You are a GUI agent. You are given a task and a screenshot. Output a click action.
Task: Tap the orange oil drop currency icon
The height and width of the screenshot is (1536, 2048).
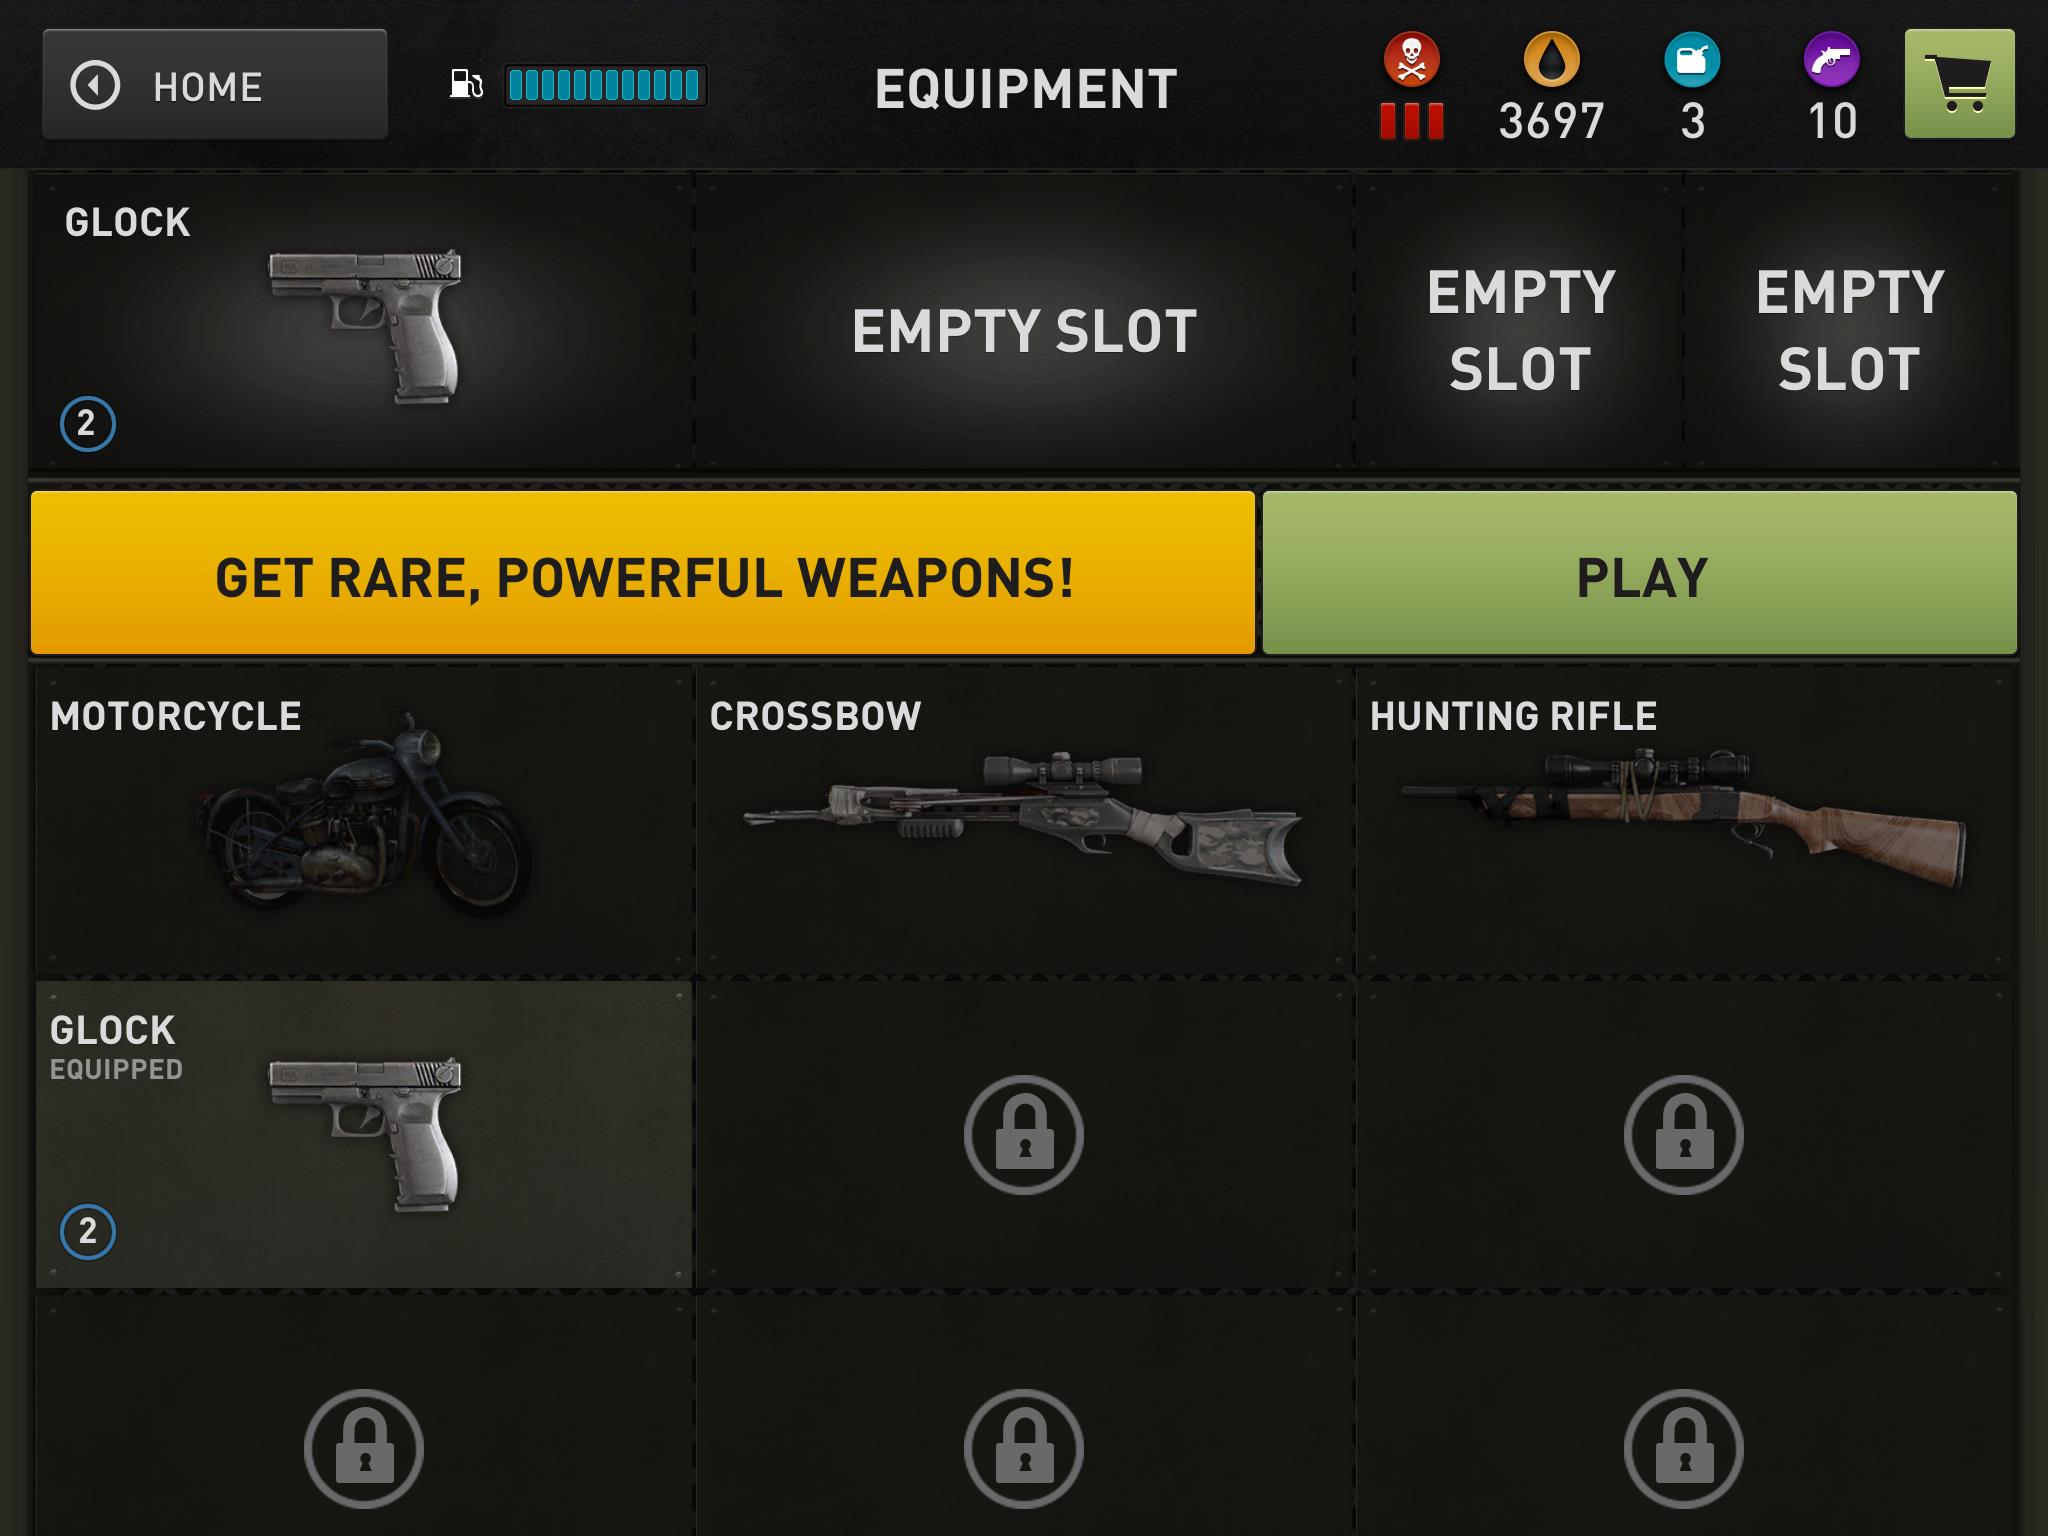(1551, 60)
